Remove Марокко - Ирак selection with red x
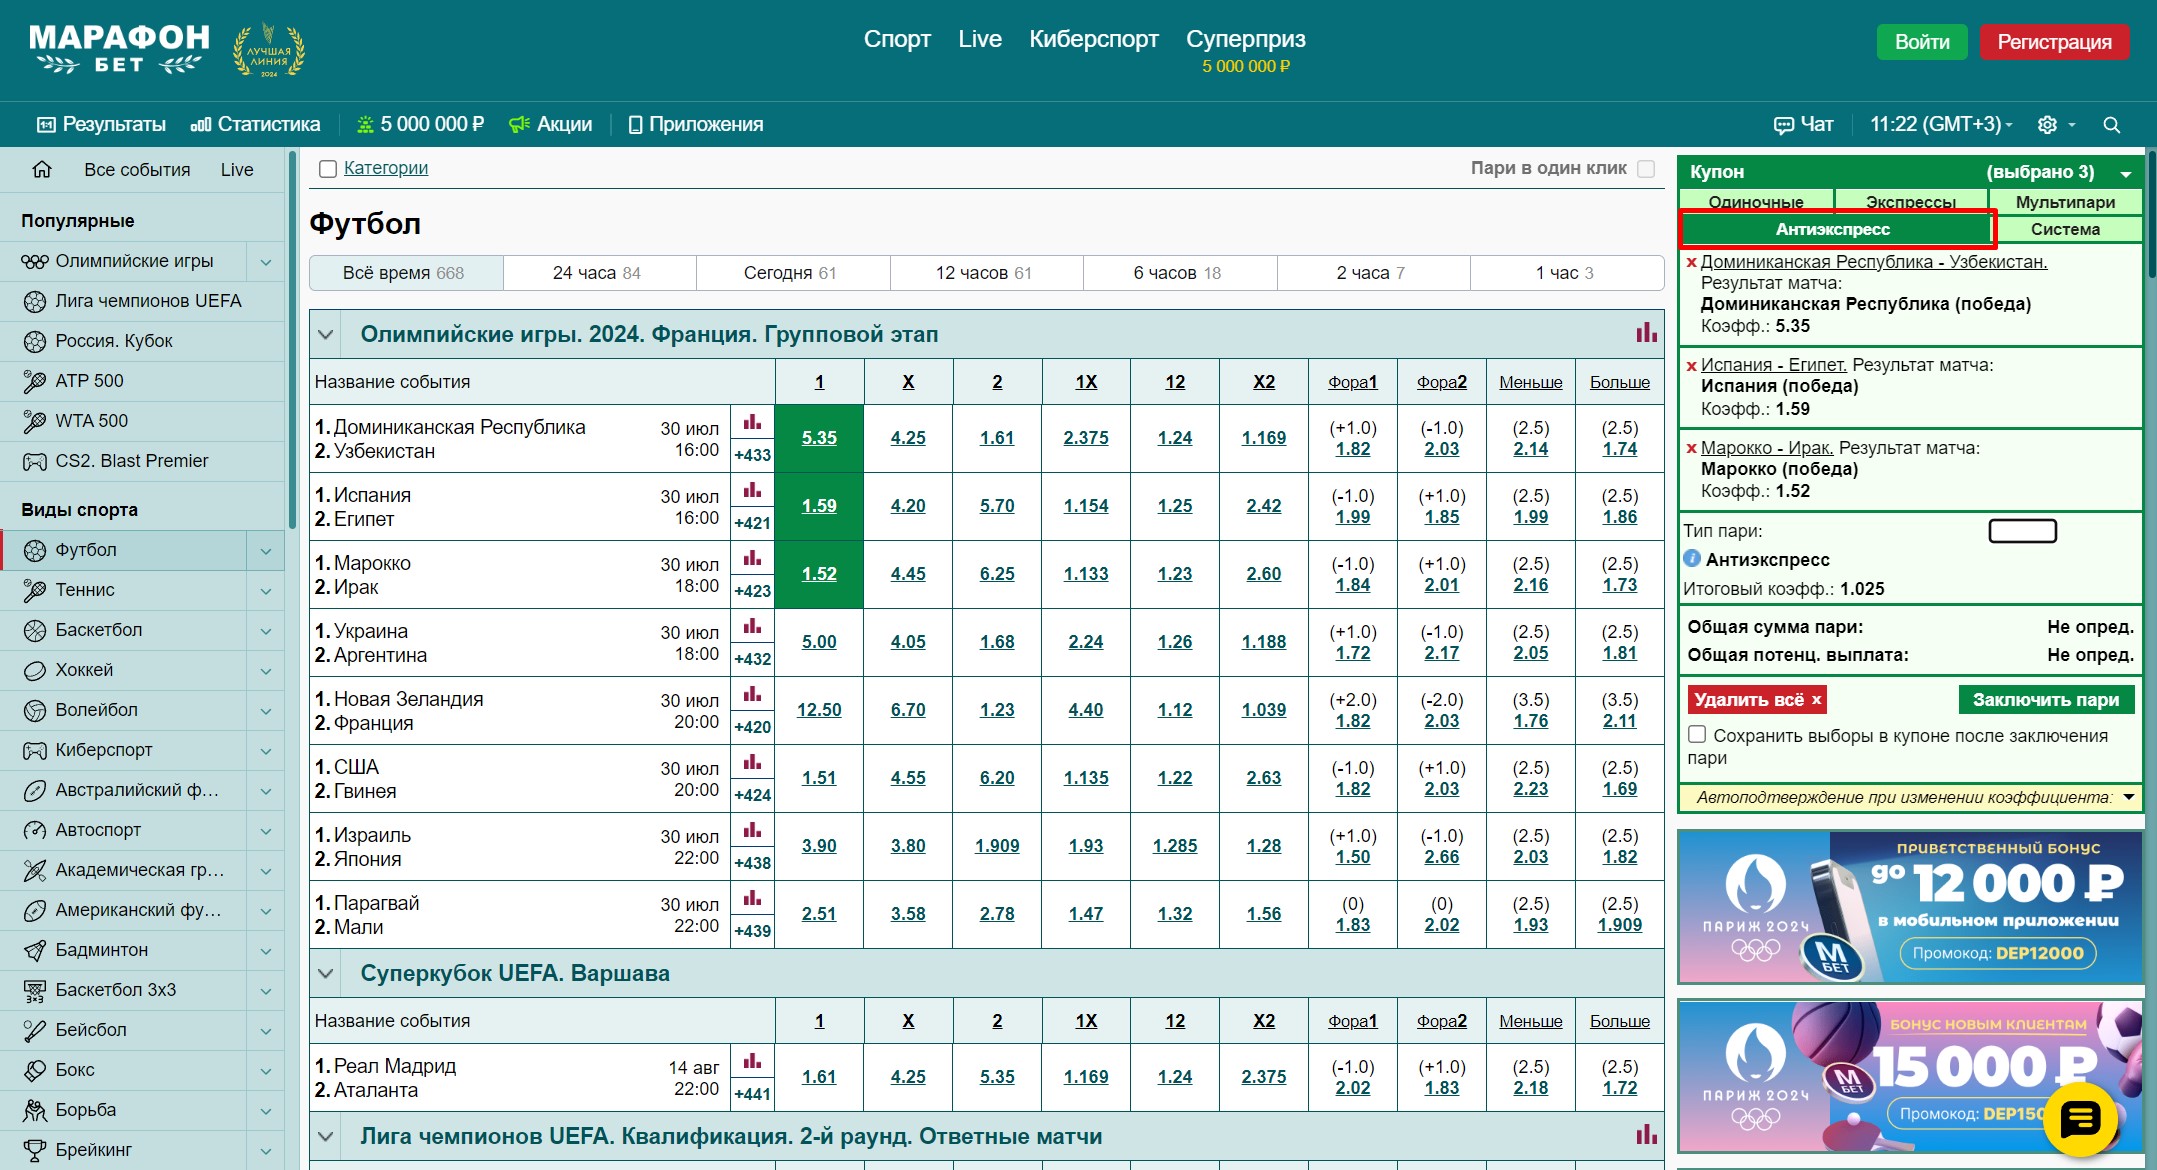The height and width of the screenshot is (1170, 2157). [x=1691, y=449]
